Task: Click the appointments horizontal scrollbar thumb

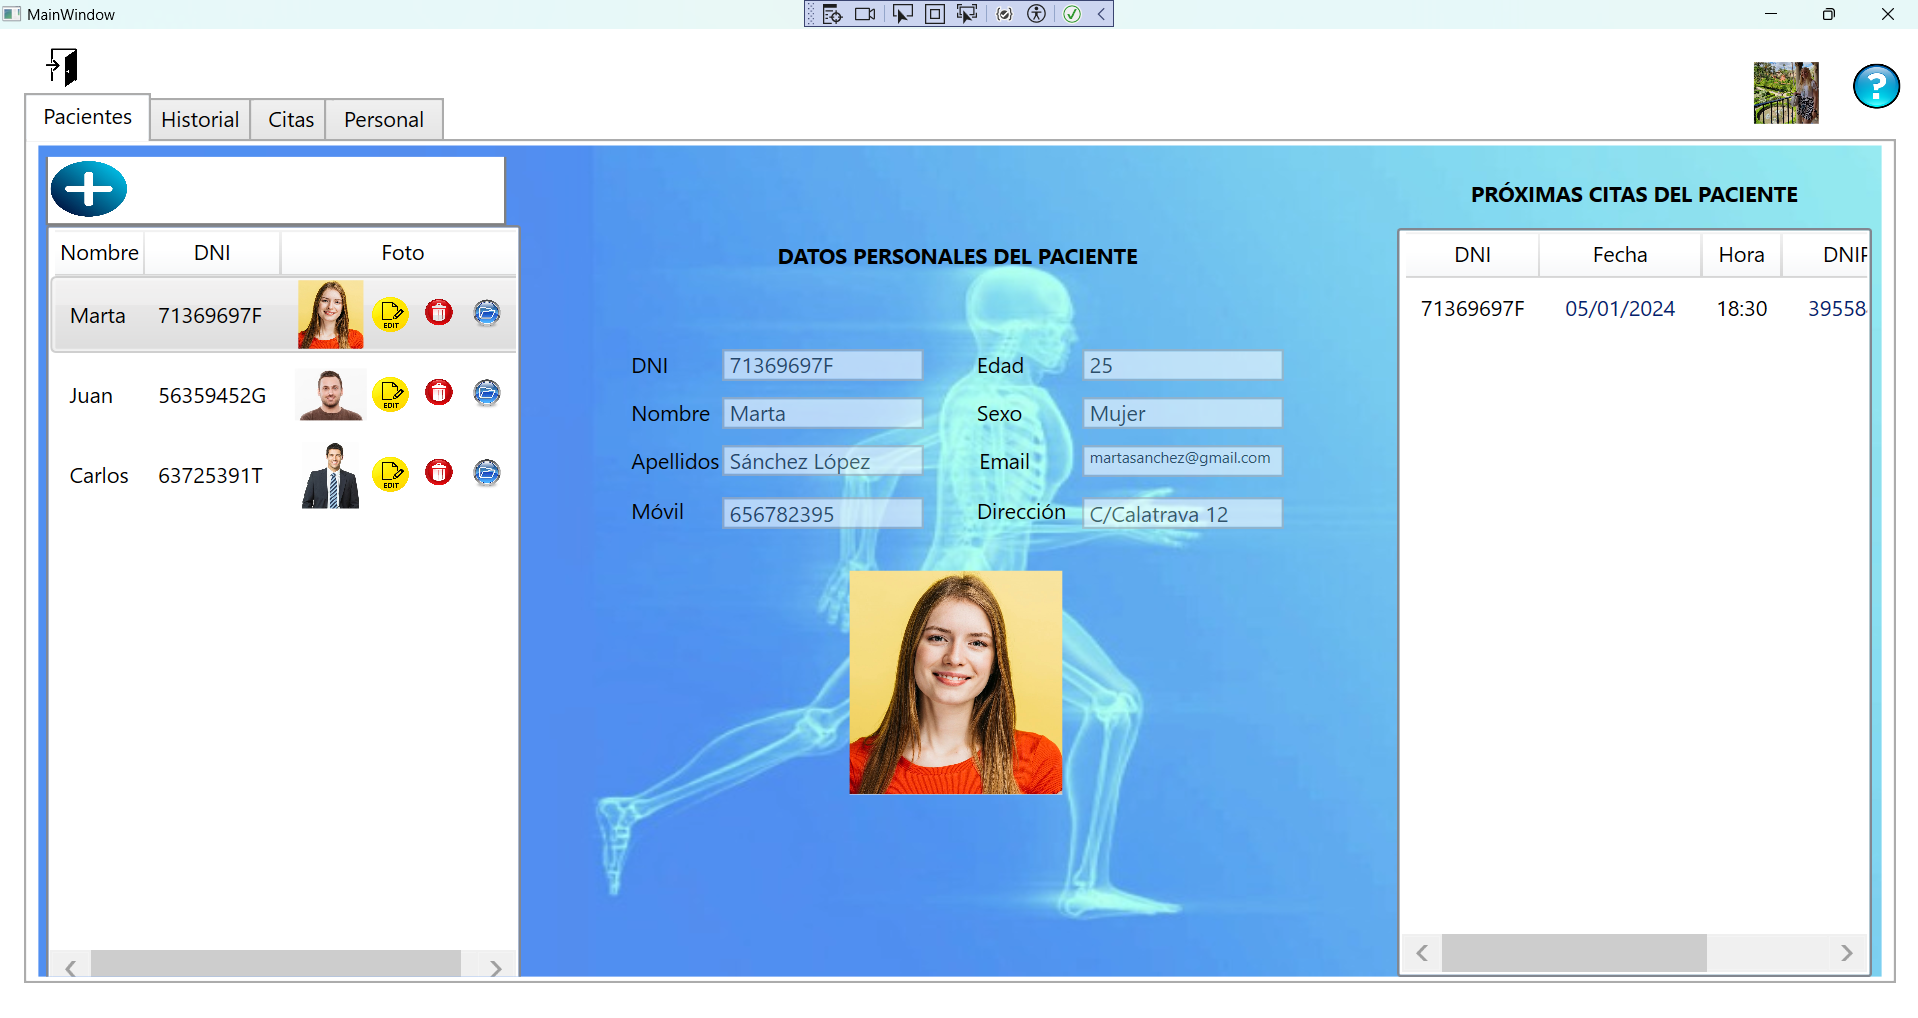Action: pos(1574,953)
